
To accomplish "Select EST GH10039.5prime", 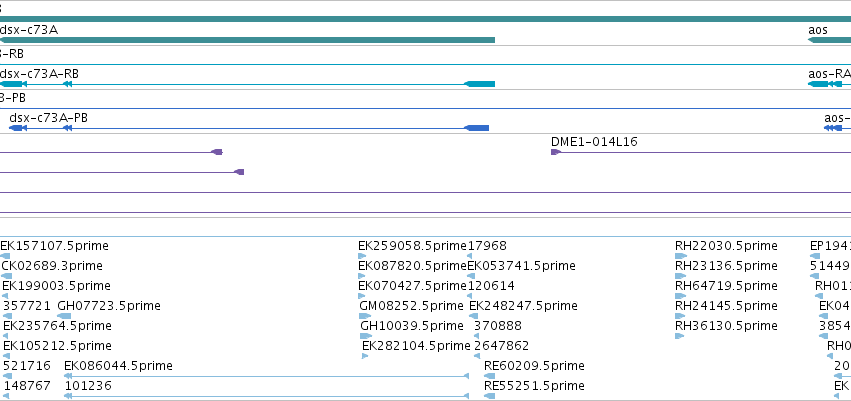I will (412, 326).
